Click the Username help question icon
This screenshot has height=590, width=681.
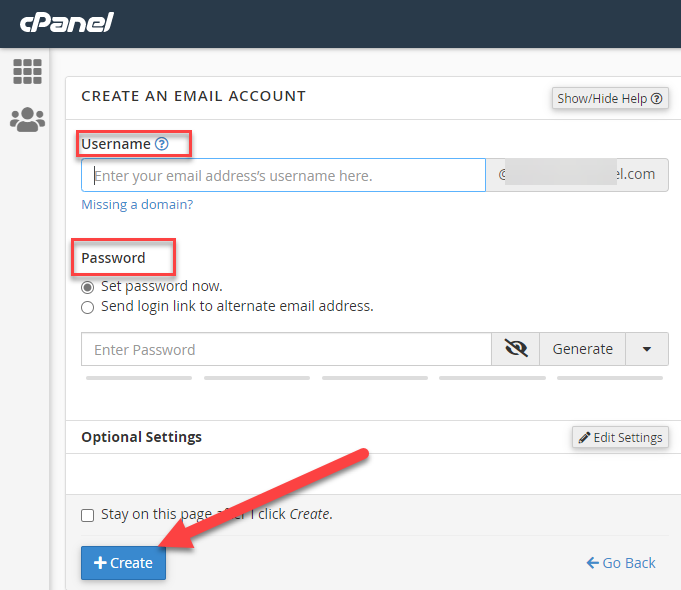pyautogui.click(x=162, y=144)
